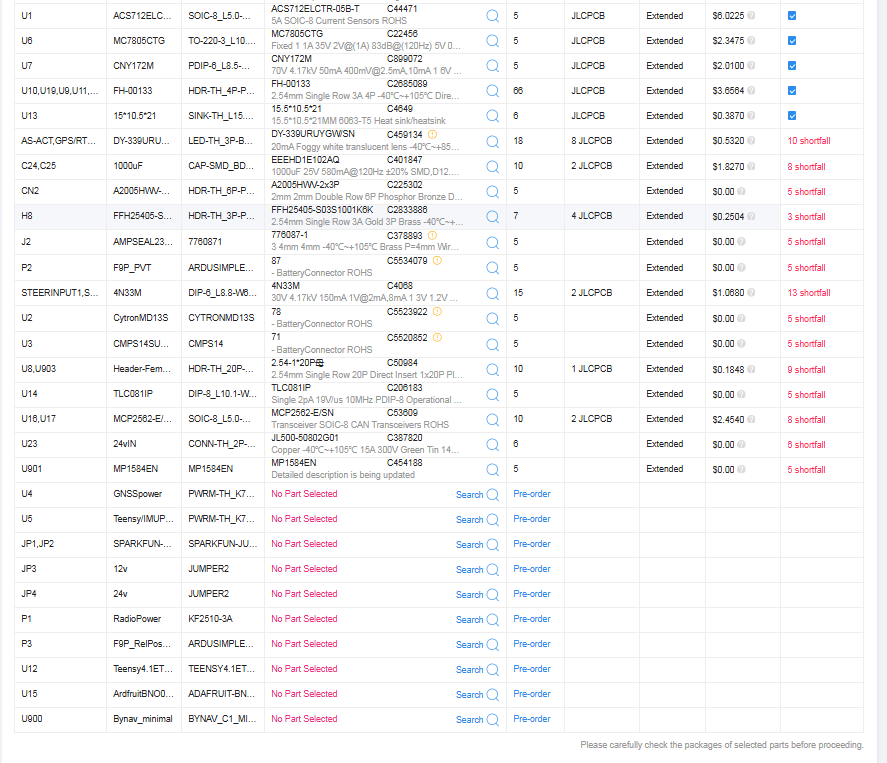Click search icon for STEERINPUT1 4N33M row

coord(493,293)
